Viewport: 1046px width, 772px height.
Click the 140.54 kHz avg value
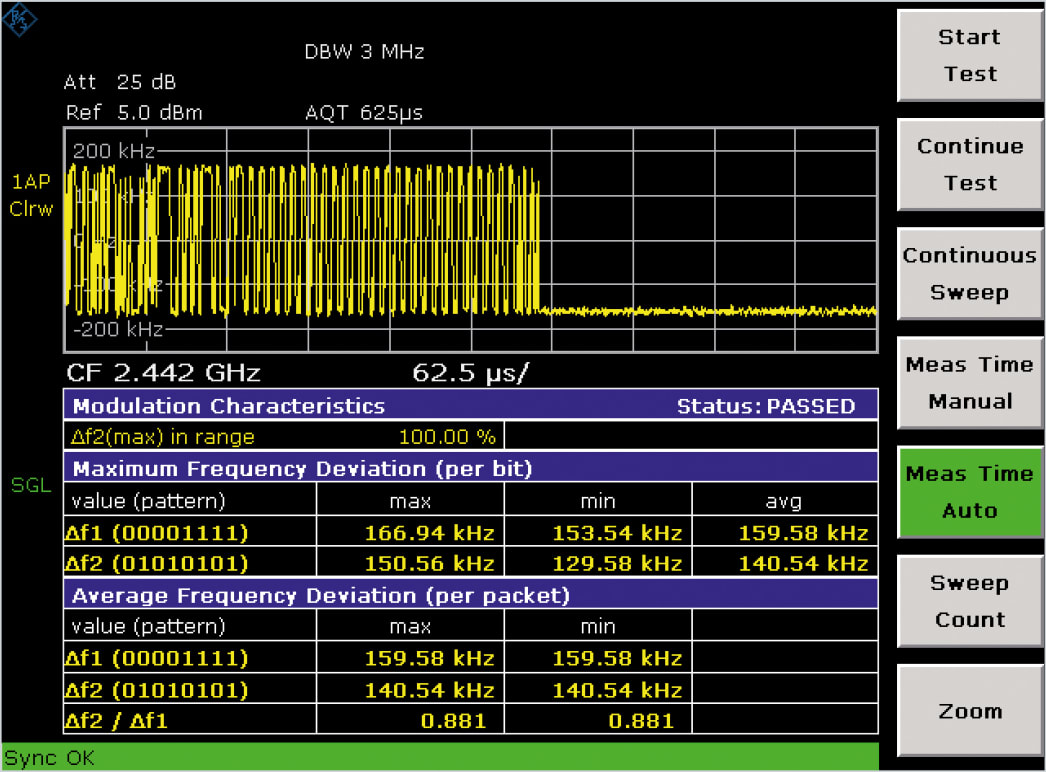pyautogui.click(x=803, y=564)
